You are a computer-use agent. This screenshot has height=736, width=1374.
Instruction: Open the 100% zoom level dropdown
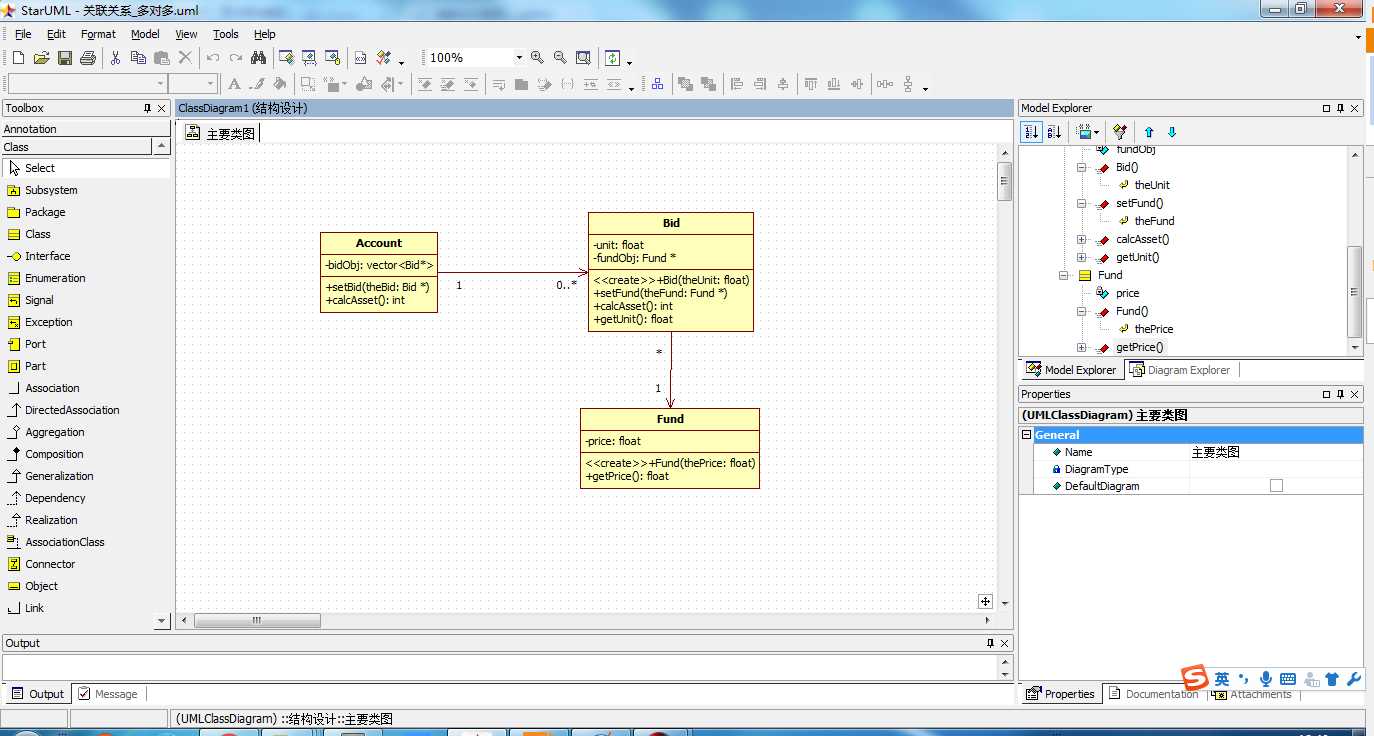click(518, 58)
